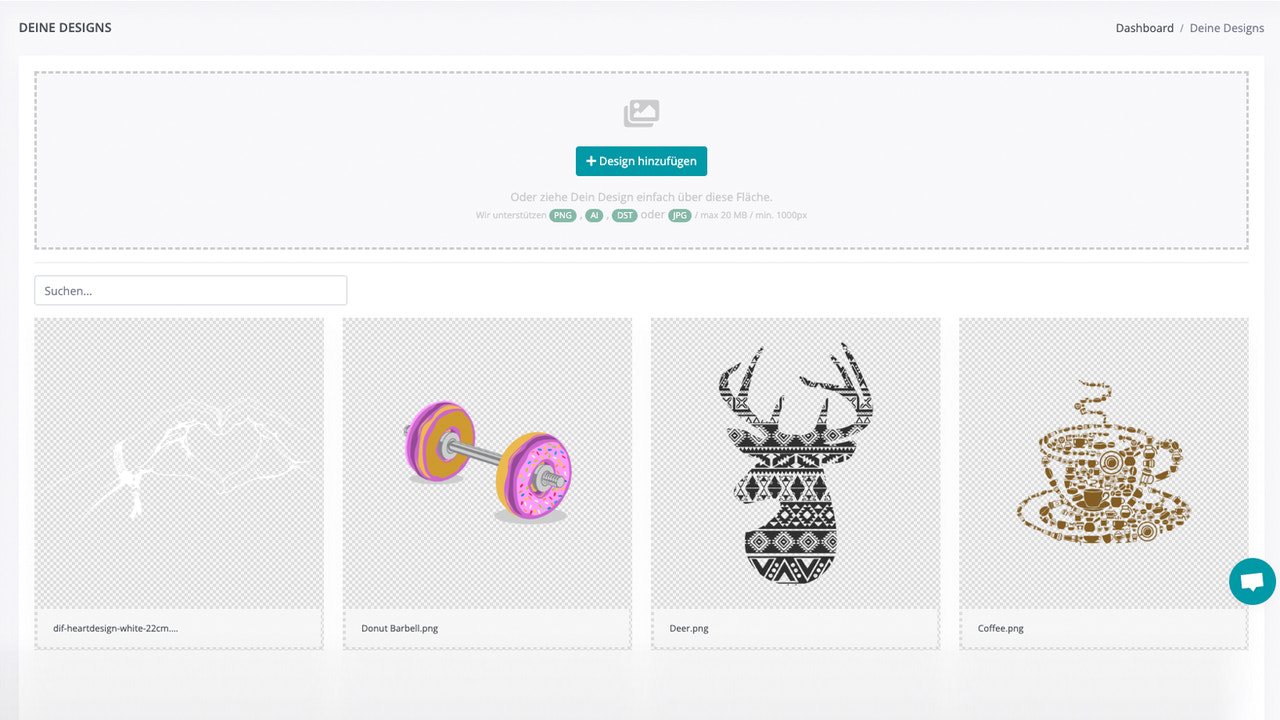Open the chat support bubble
The image size is (1280, 720).
tap(1252, 581)
